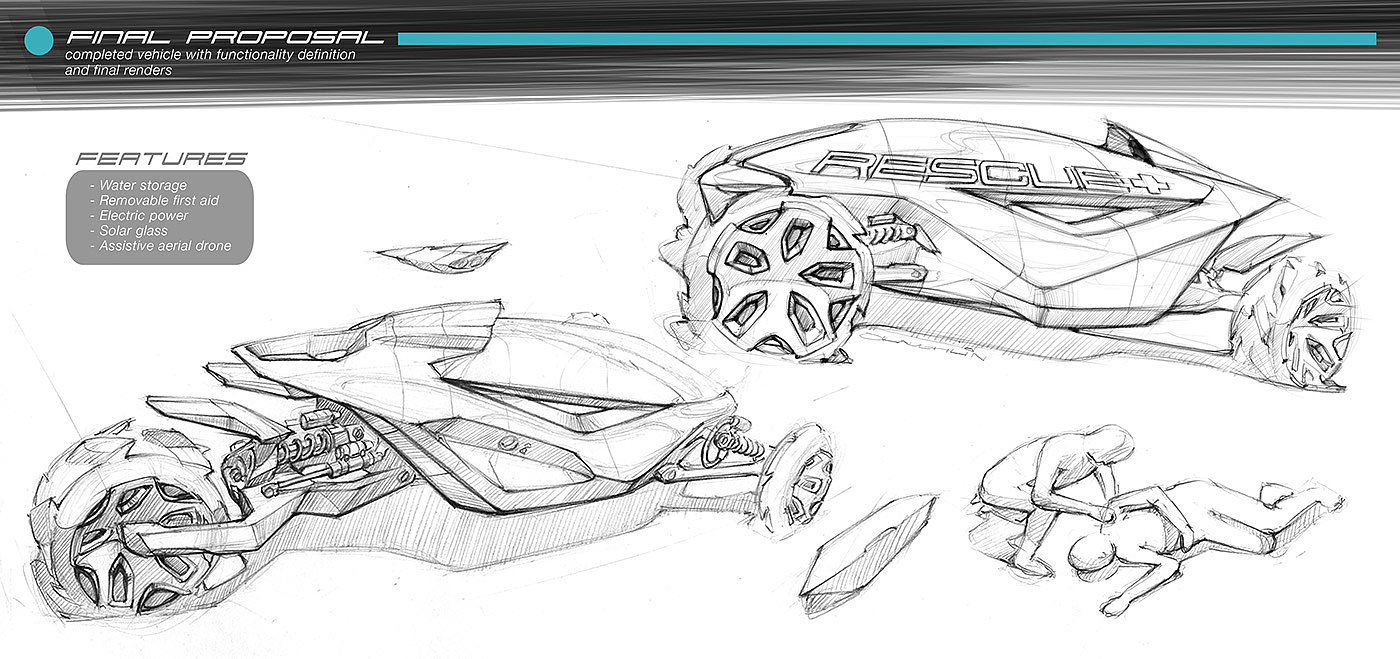Click the teal circle beside the heading
The height and width of the screenshot is (659, 1400).
point(38,40)
